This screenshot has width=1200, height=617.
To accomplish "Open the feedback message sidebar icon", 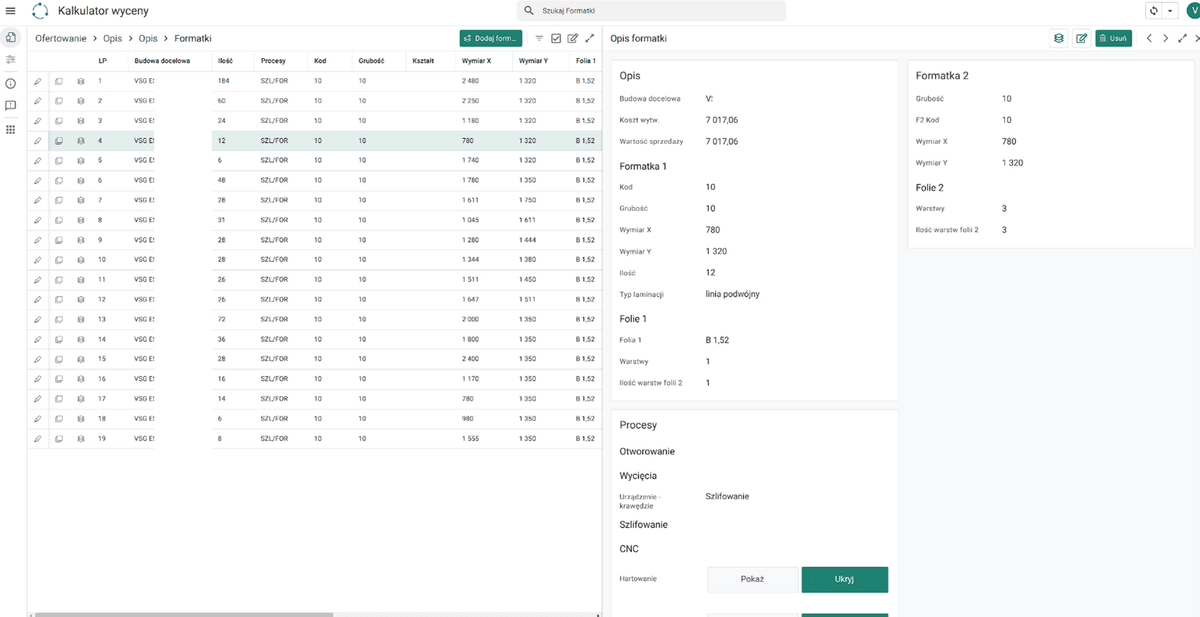I will 10,106.
